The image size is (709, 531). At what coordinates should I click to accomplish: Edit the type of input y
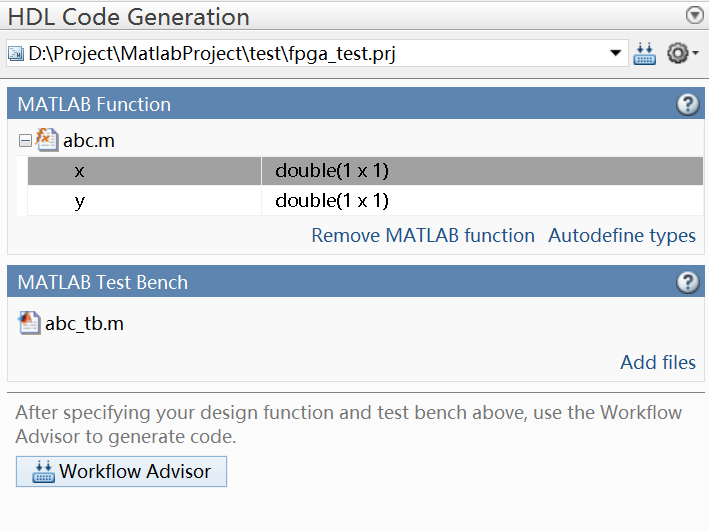tap(331, 201)
